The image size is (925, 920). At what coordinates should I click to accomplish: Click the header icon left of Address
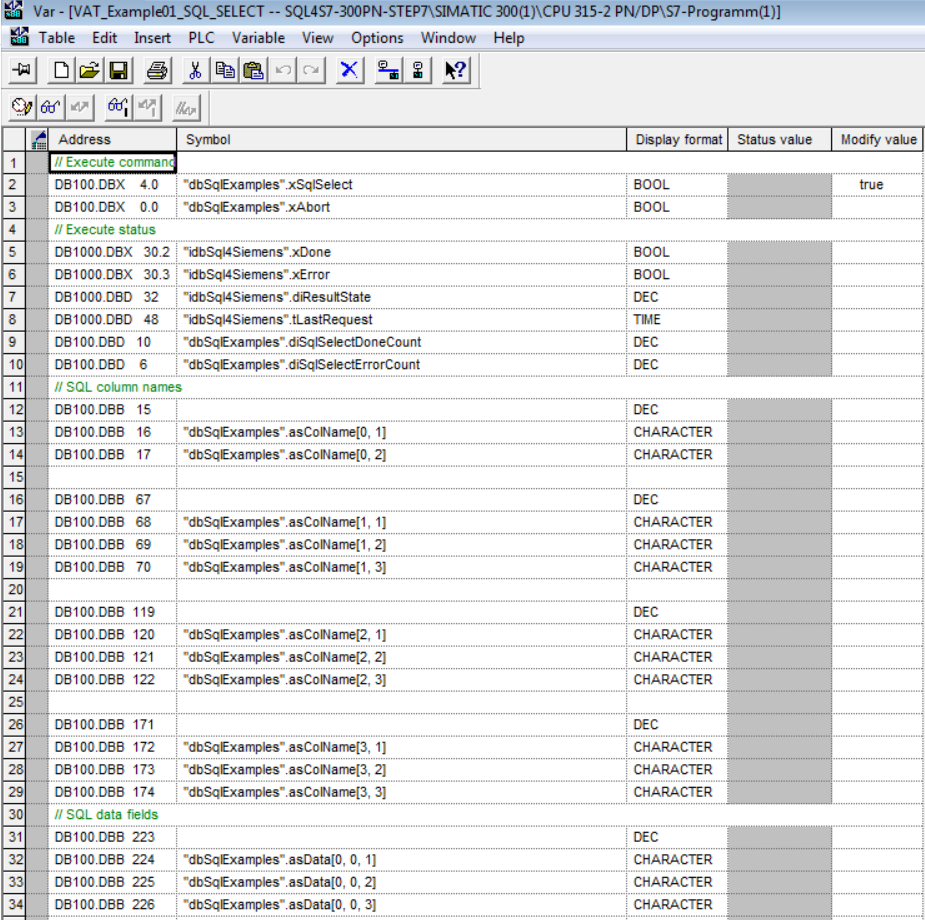38,140
